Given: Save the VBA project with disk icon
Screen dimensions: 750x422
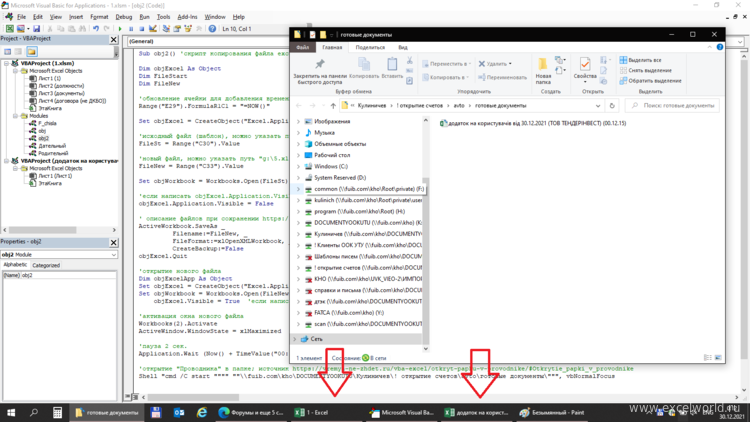Looking at the screenshot, I should point(36,29).
